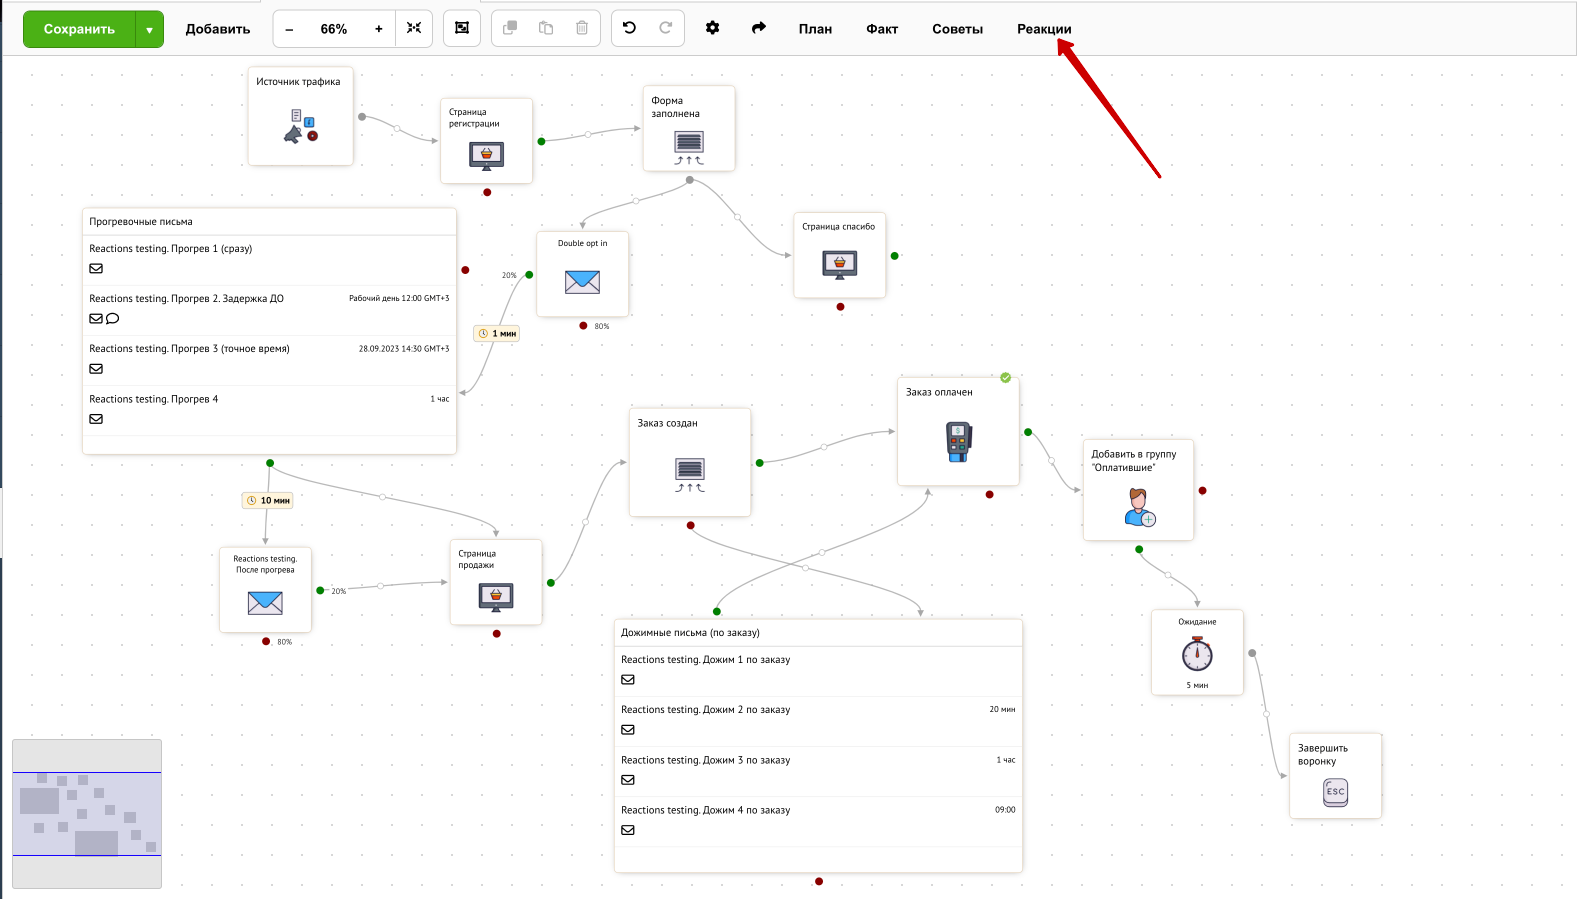This screenshot has width=1577, height=899.
Task: Click the redo arrow icon
Action: tap(666, 28)
